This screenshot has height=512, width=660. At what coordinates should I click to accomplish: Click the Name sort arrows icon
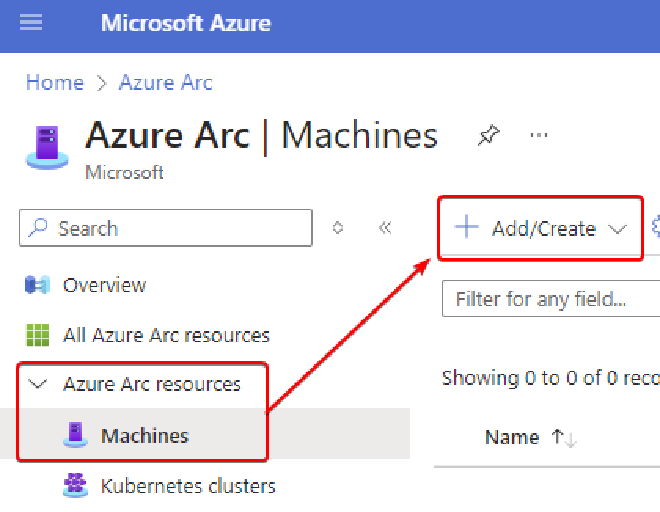pyautogui.click(x=564, y=438)
